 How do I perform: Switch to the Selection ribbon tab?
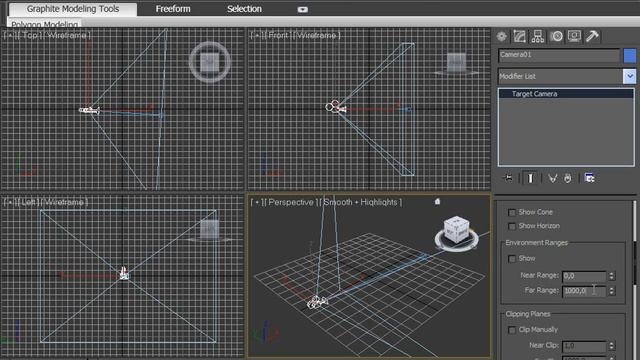point(244,9)
